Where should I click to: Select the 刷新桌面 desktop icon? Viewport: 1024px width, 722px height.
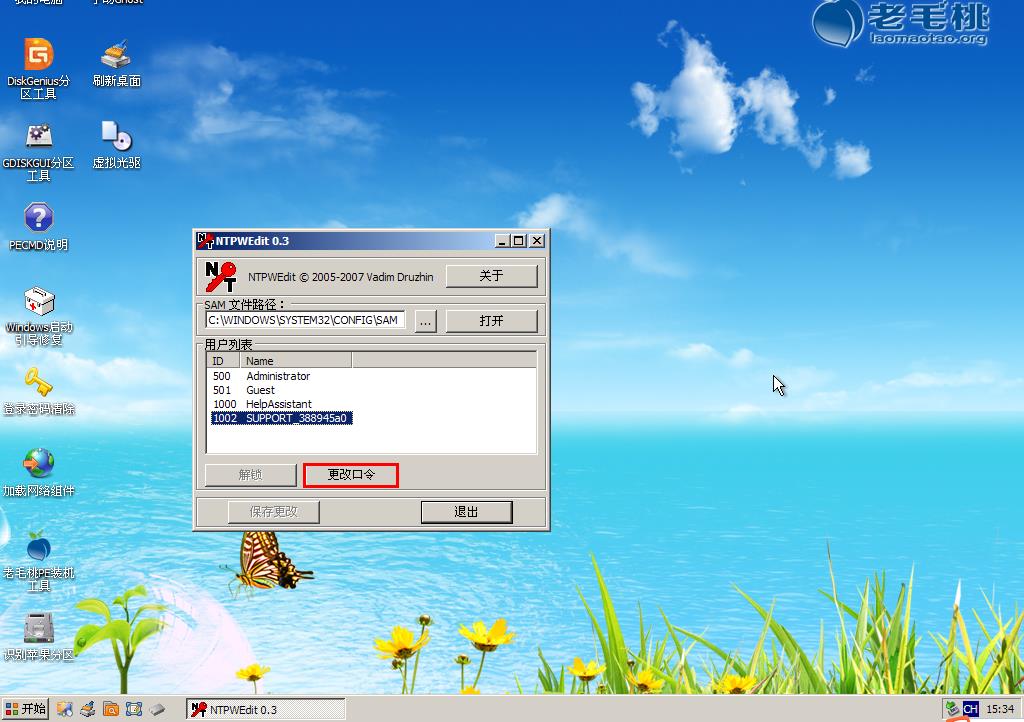point(116,56)
